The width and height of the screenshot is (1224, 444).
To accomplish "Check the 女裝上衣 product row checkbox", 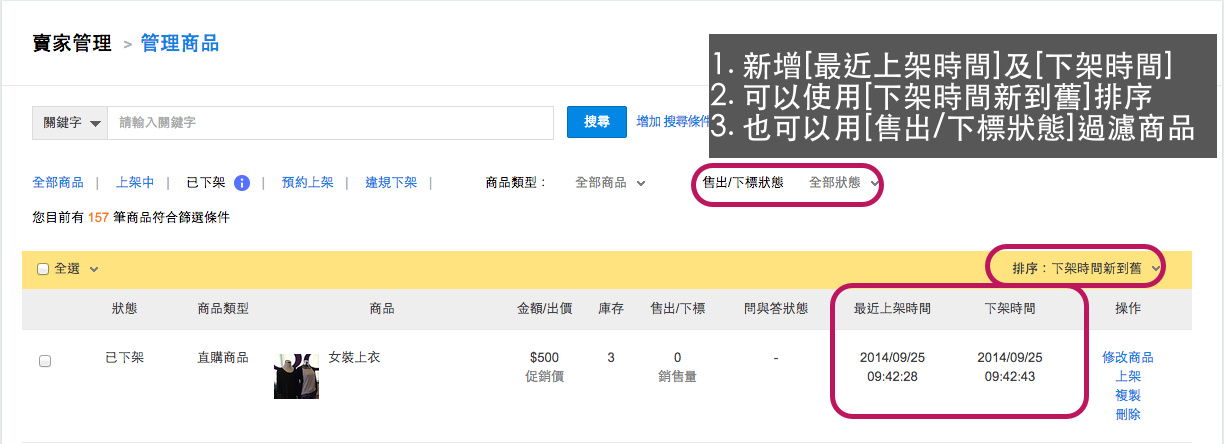I will 45,361.
